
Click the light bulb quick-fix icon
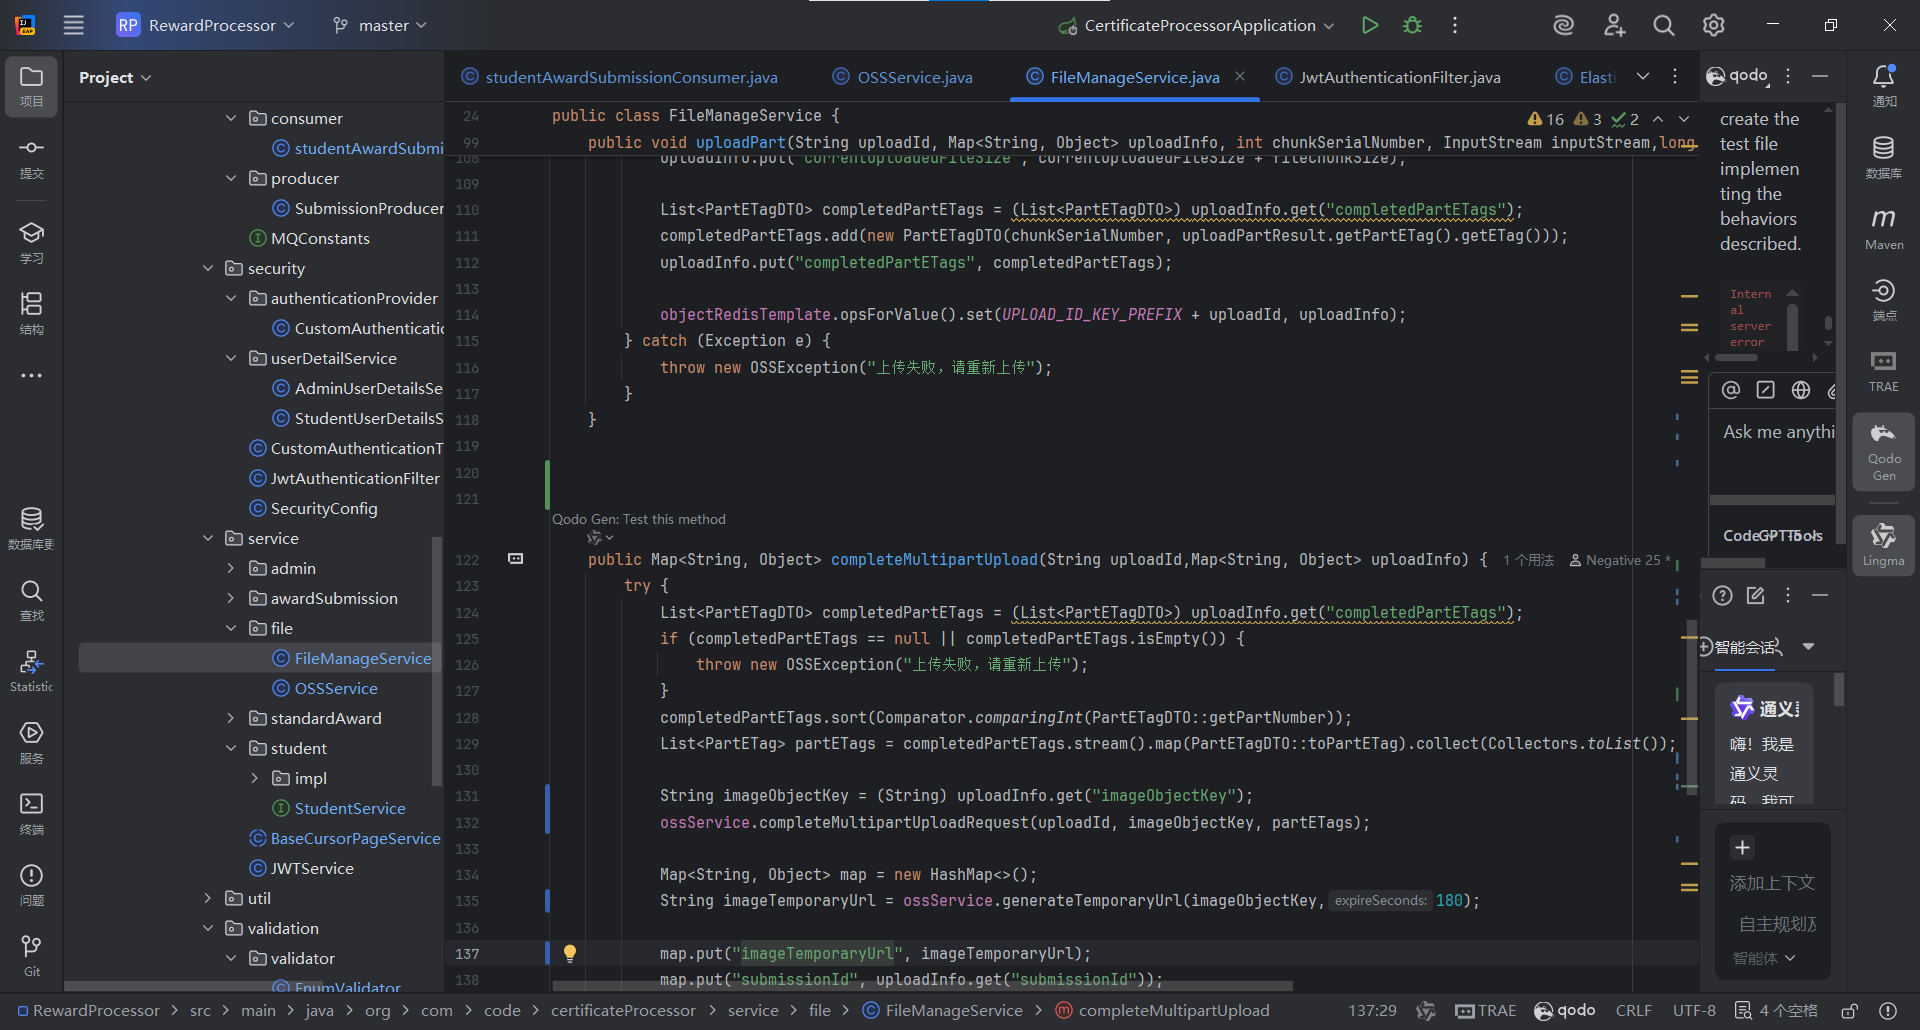pos(570,953)
